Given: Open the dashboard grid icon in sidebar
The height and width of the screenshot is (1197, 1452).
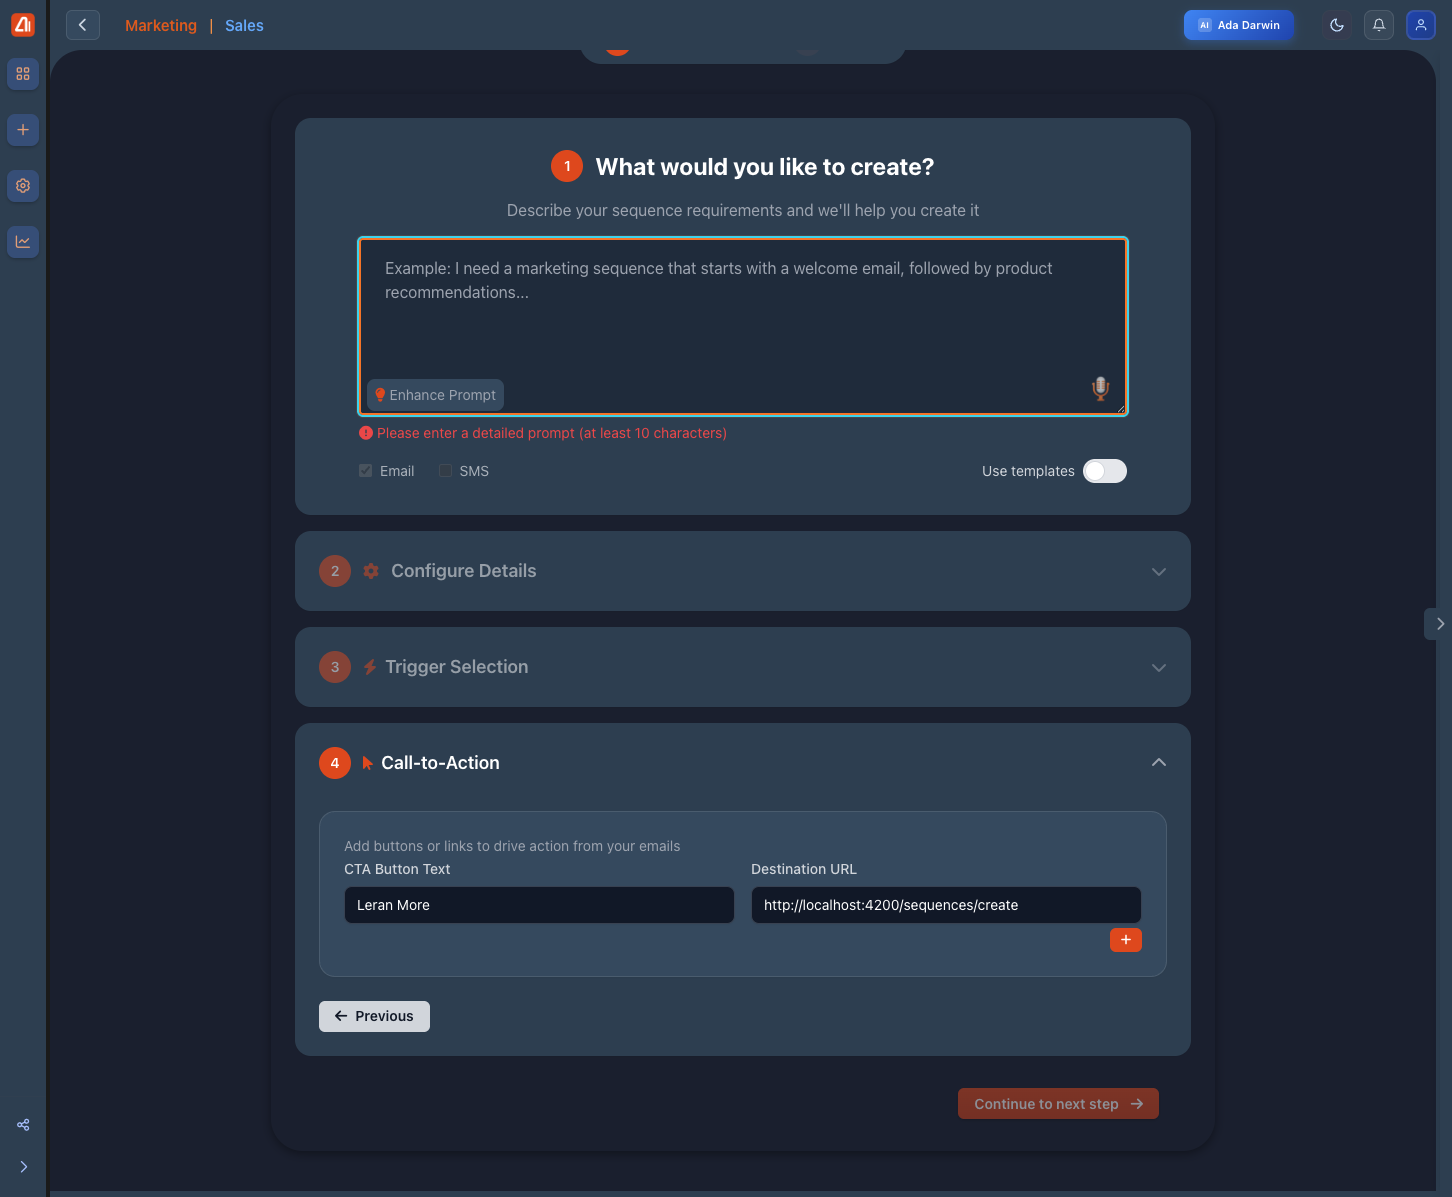Looking at the screenshot, I should (23, 74).
